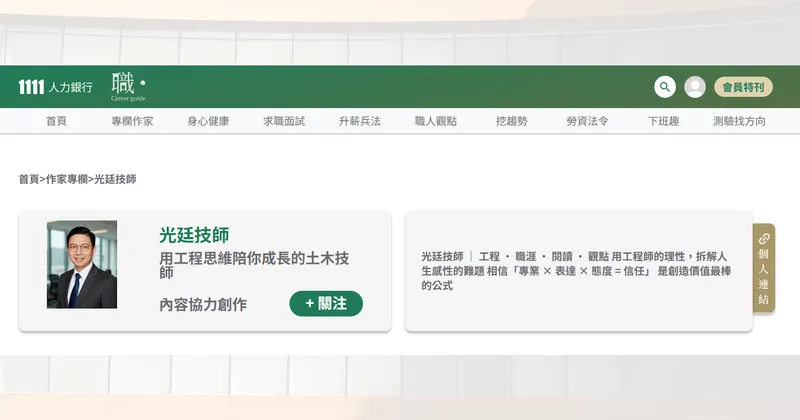Screen dimensions: 800x420
Task: Go to 勞資法令 section
Action: coord(587,121)
